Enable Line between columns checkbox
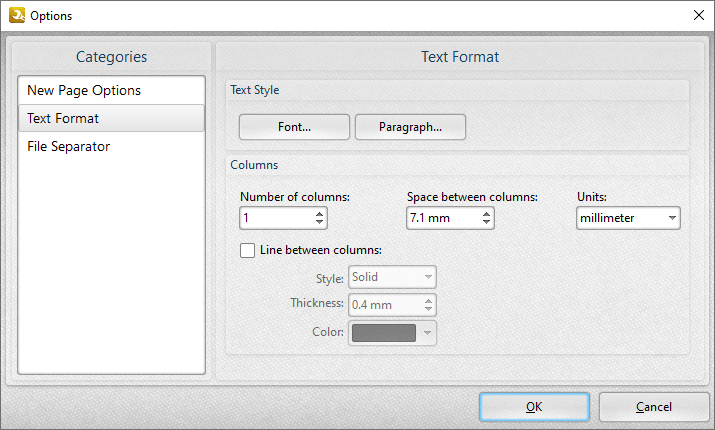This screenshot has width=715, height=430. [x=247, y=250]
